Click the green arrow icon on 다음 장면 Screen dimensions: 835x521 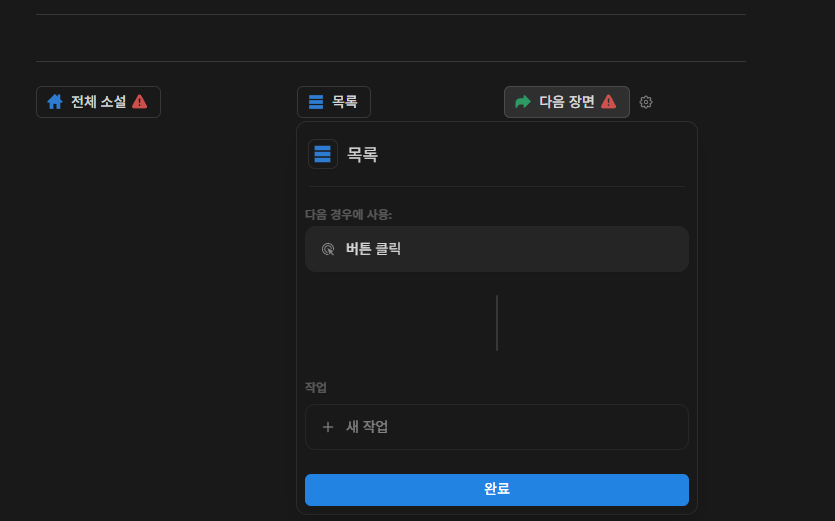point(523,102)
